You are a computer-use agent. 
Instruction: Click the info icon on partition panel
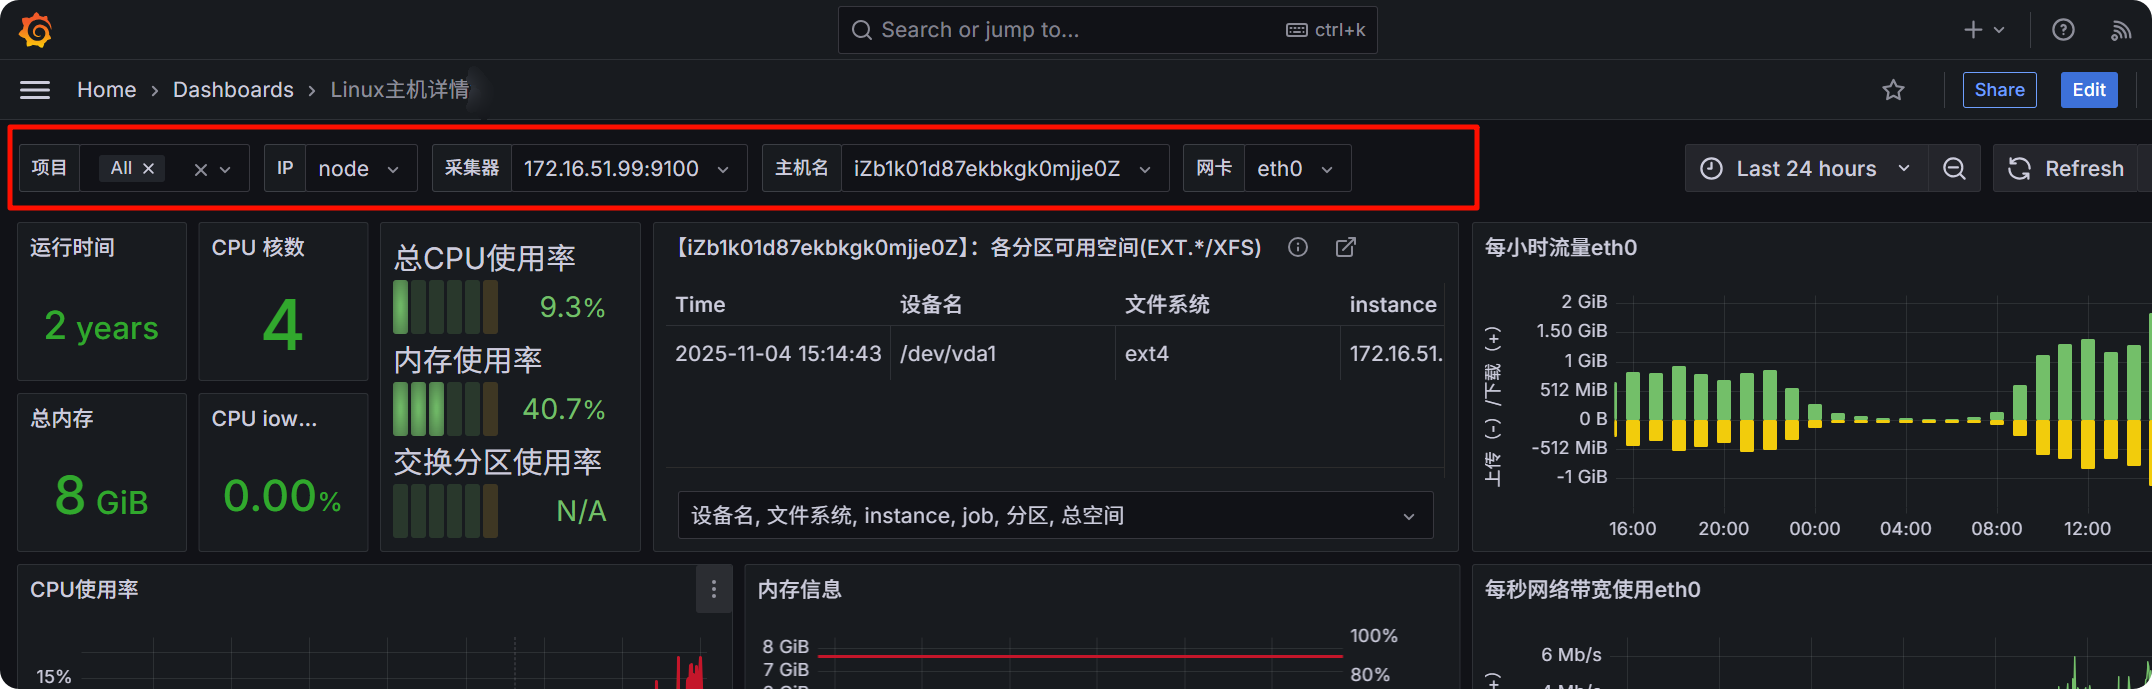(x=1298, y=247)
